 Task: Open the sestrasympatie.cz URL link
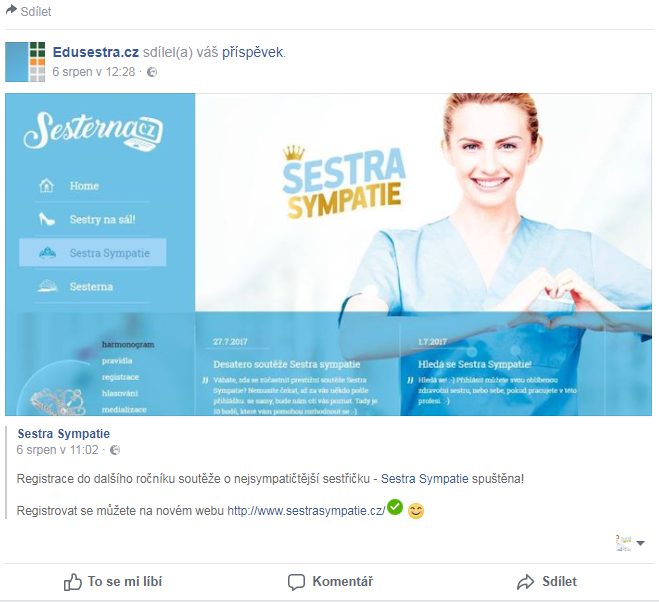tap(306, 511)
